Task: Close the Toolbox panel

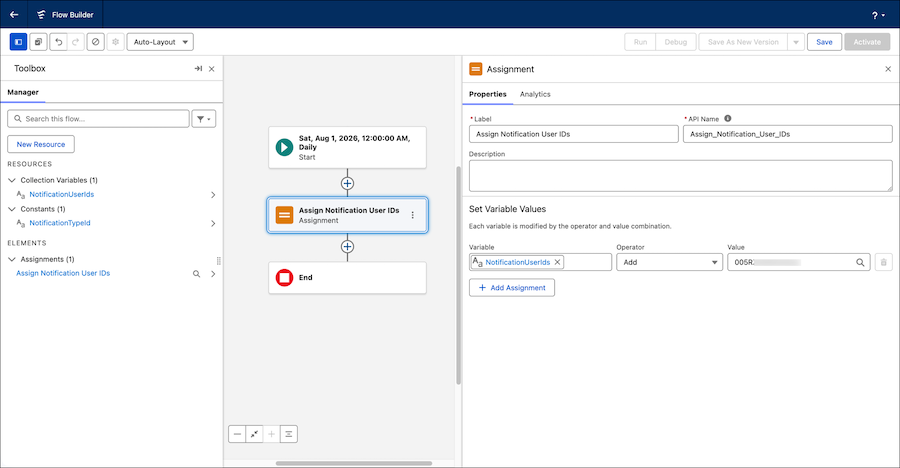Action: [x=212, y=69]
